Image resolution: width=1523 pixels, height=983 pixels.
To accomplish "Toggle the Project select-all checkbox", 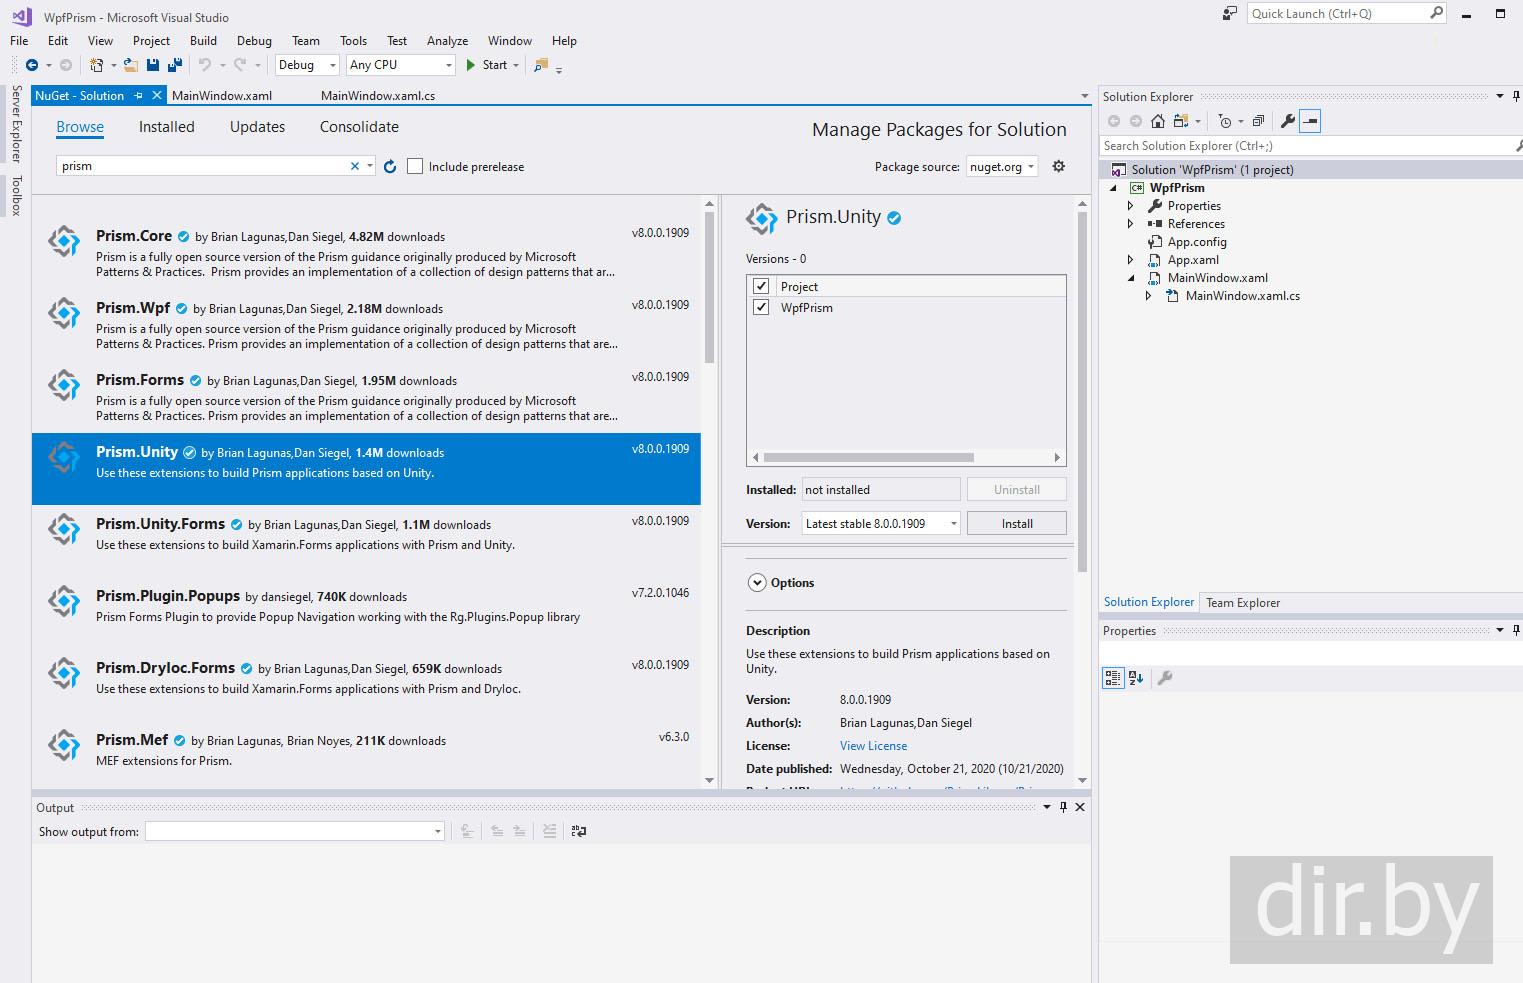I will pyautogui.click(x=761, y=287).
